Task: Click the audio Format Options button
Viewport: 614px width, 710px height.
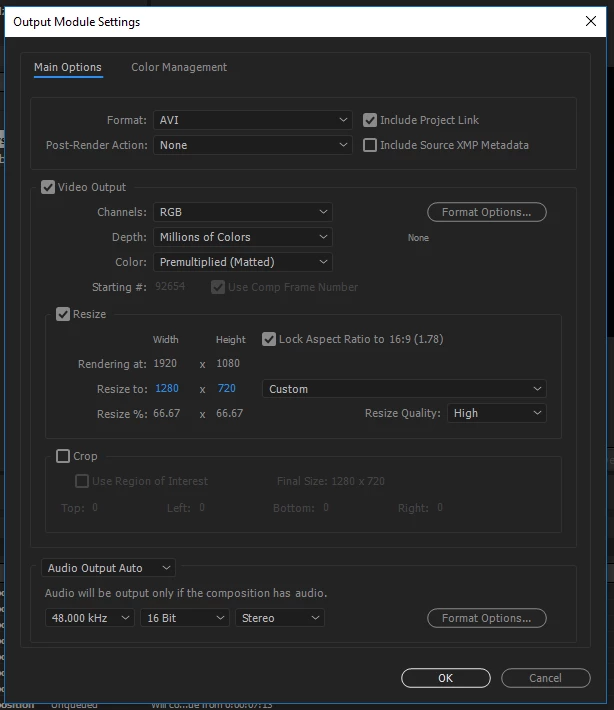Action: 487,618
